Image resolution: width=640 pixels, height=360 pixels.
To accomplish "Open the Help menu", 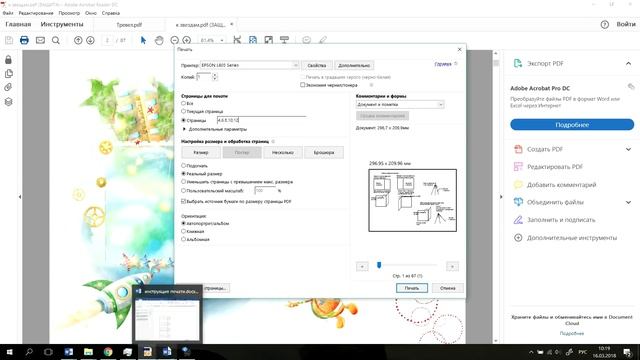I will coord(111,13).
